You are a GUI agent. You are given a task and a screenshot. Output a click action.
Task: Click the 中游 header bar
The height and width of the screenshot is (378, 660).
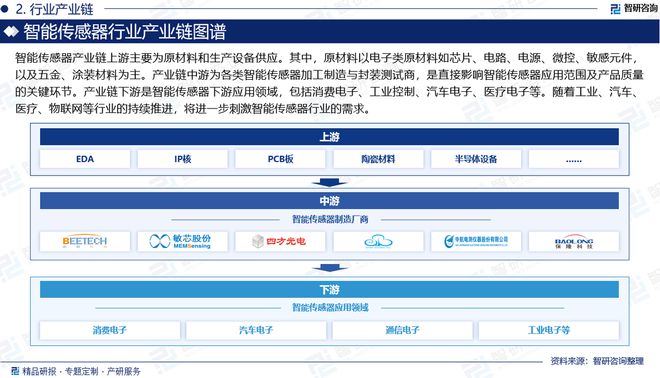pos(329,201)
